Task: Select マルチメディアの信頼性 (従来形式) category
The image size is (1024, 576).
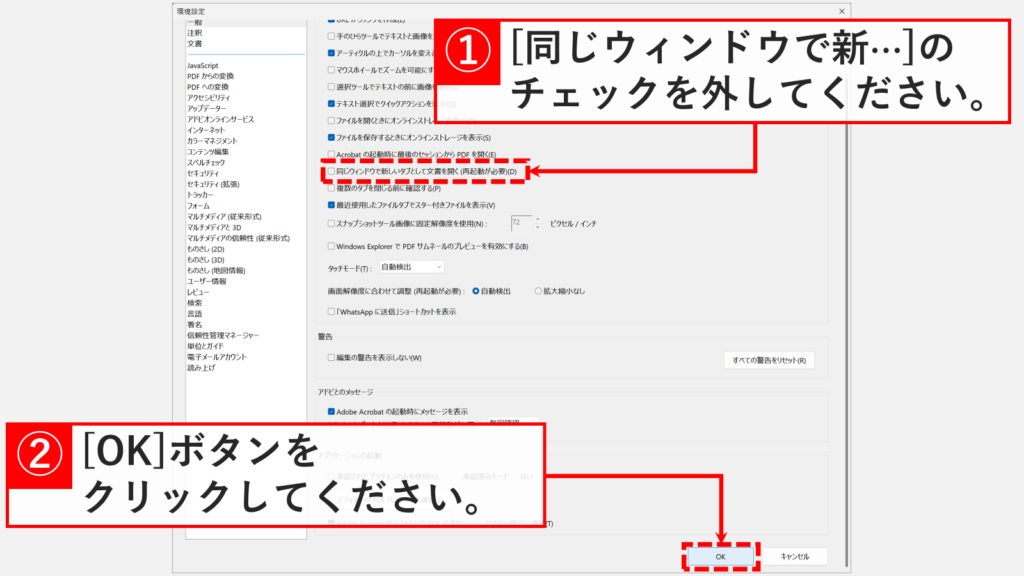Action: click(238, 238)
